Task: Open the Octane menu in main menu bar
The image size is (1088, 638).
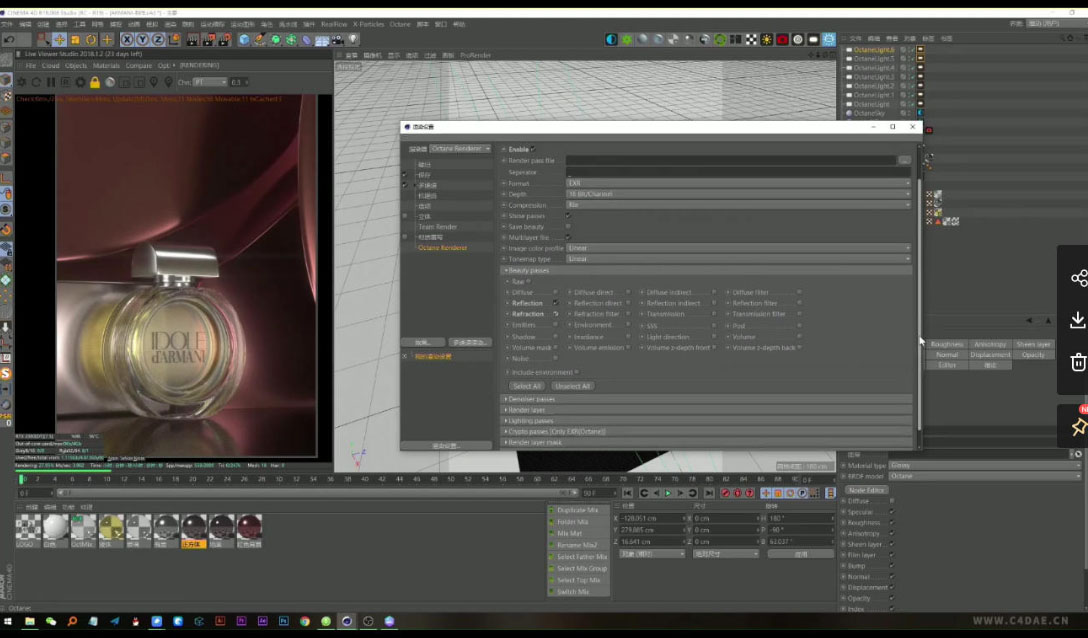Action: 400,24
